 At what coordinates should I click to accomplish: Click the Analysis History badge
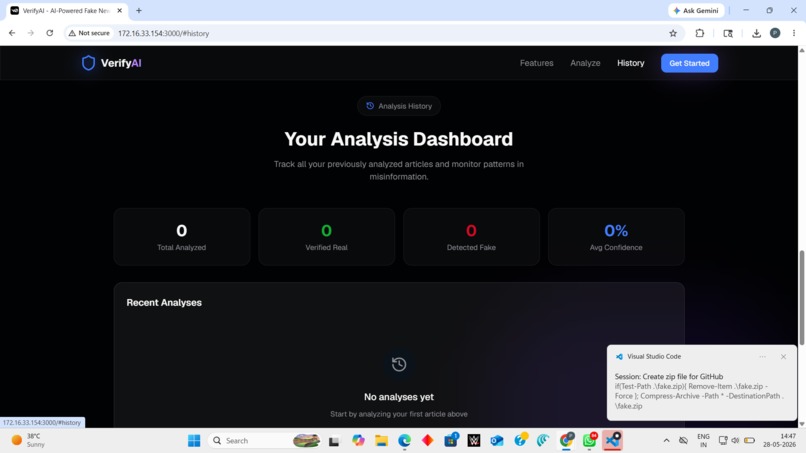tap(399, 106)
